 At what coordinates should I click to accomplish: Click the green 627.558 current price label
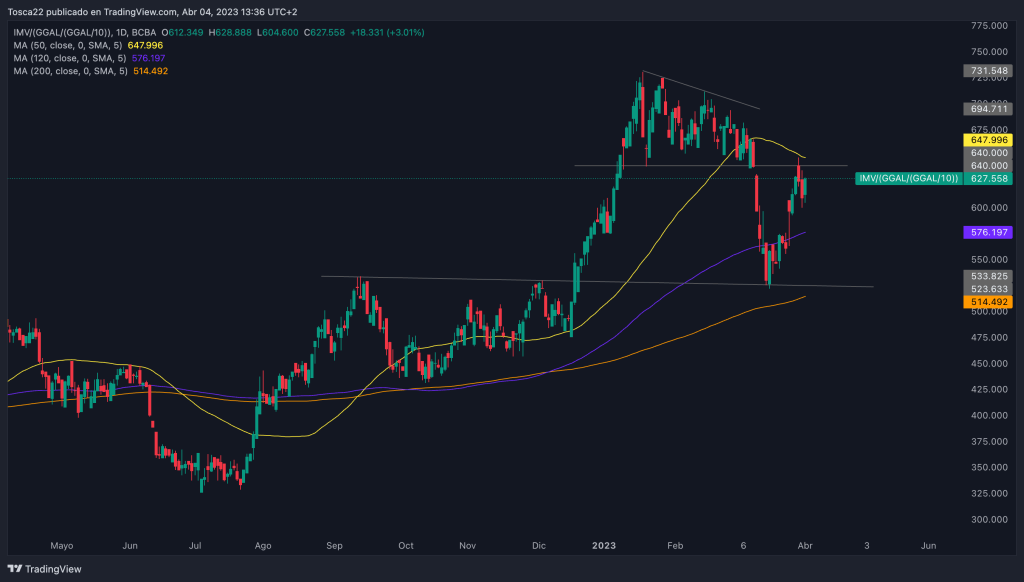click(x=985, y=179)
